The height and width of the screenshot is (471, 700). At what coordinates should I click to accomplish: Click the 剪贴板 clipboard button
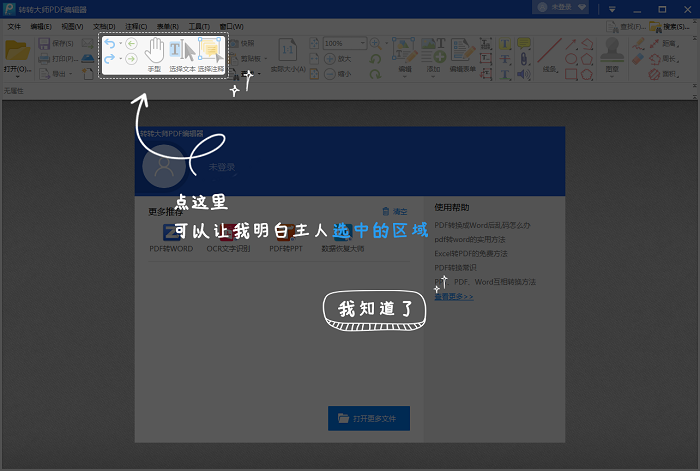coord(246,58)
